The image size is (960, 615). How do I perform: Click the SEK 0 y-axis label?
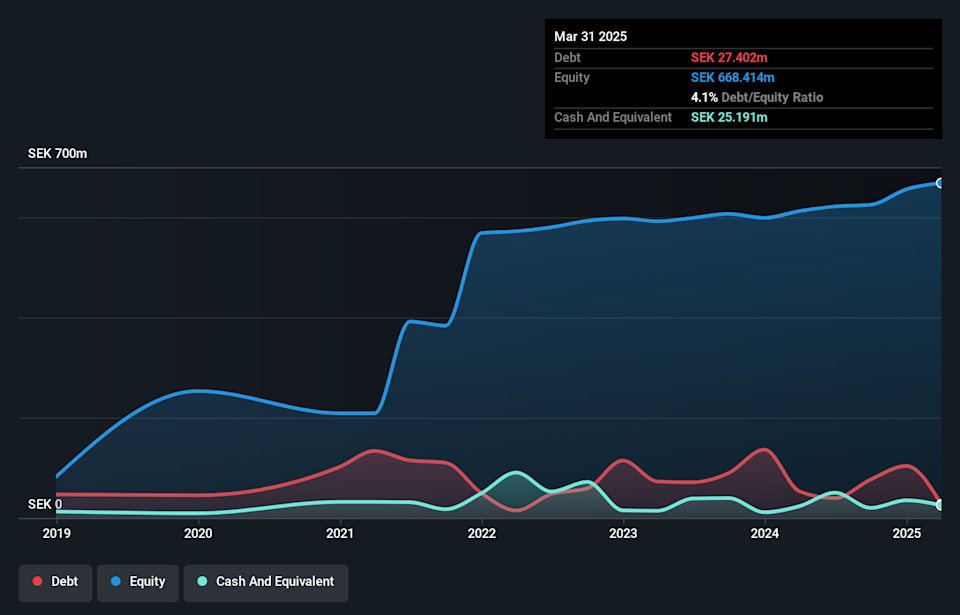(x=44, y=504)
